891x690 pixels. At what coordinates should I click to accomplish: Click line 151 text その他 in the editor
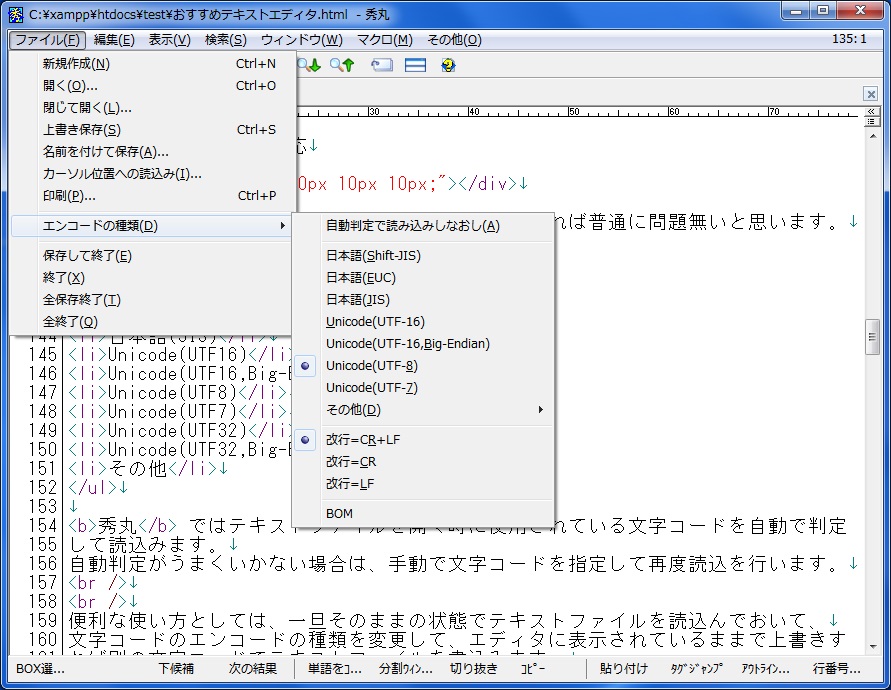pos(138,469)
